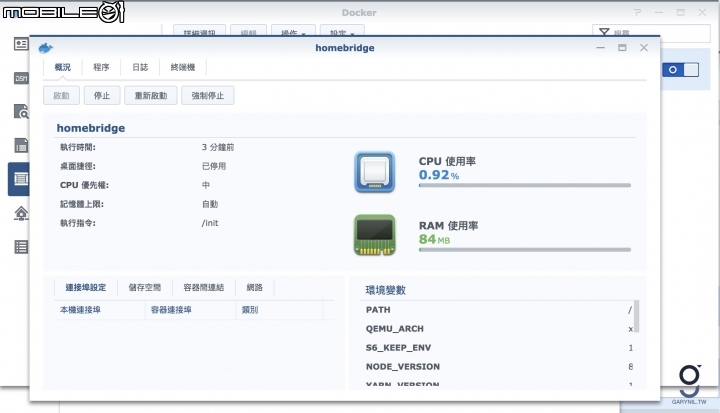The image size is (720, 413).
Task: Select the QEMU_ARCH environment variable row
Action: pos(499,329)
